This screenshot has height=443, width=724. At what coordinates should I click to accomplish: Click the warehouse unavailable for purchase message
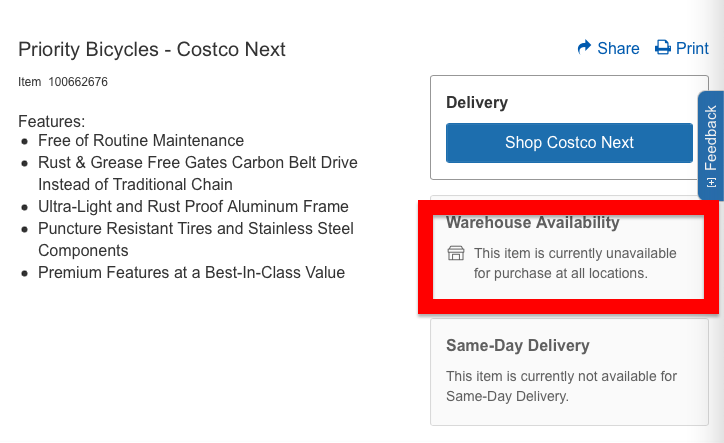(x=575, y=263)
